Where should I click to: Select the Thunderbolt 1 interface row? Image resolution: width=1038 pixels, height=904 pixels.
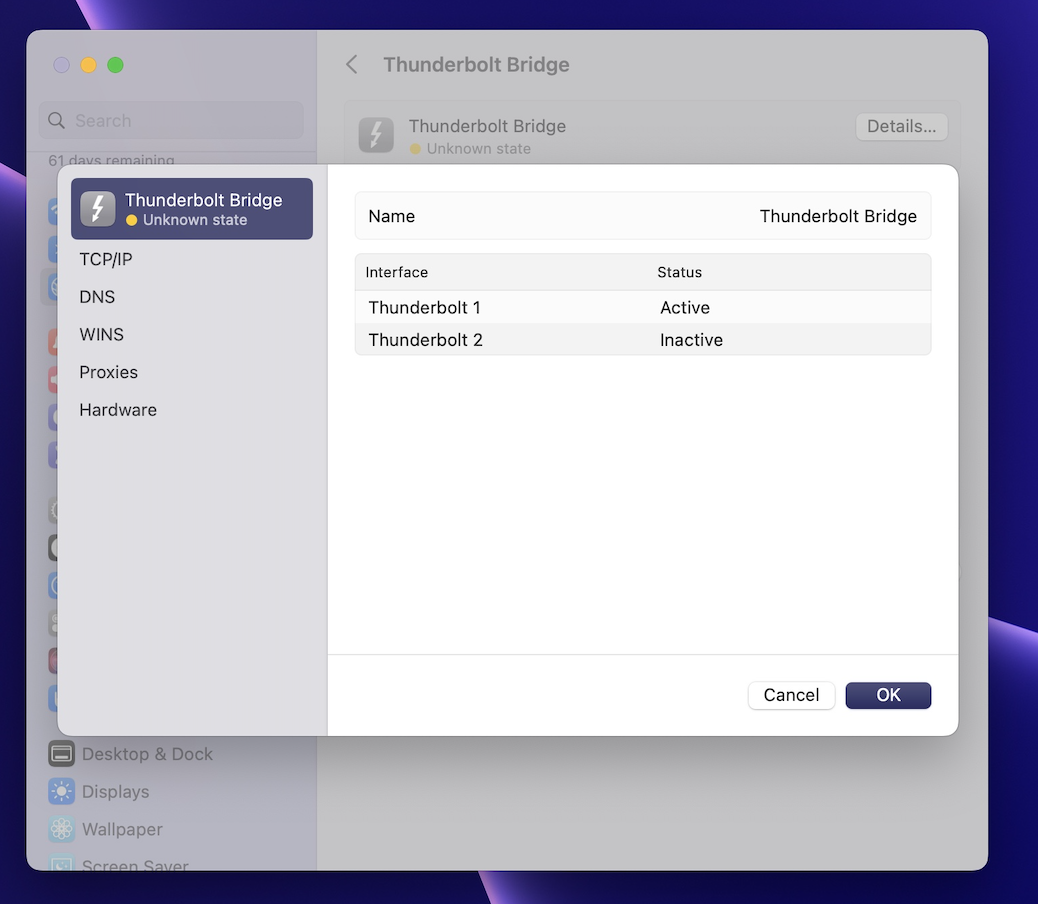[643, 307]
